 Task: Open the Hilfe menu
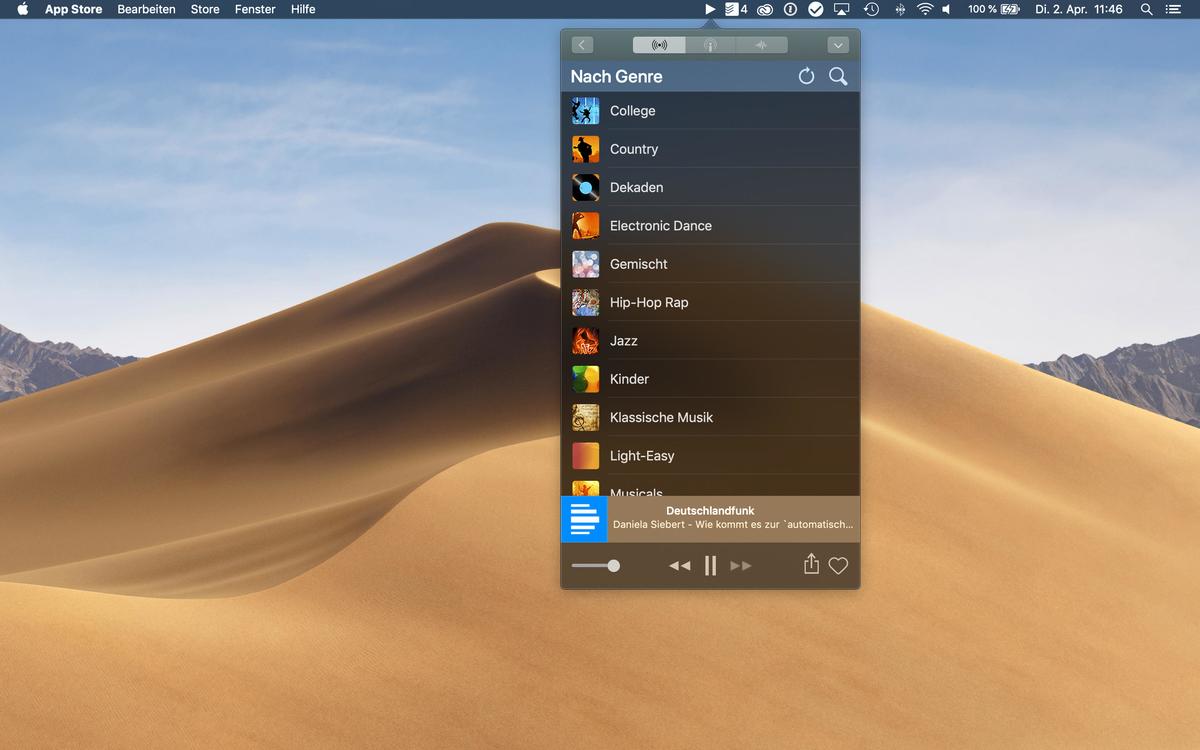pos(303,9)
